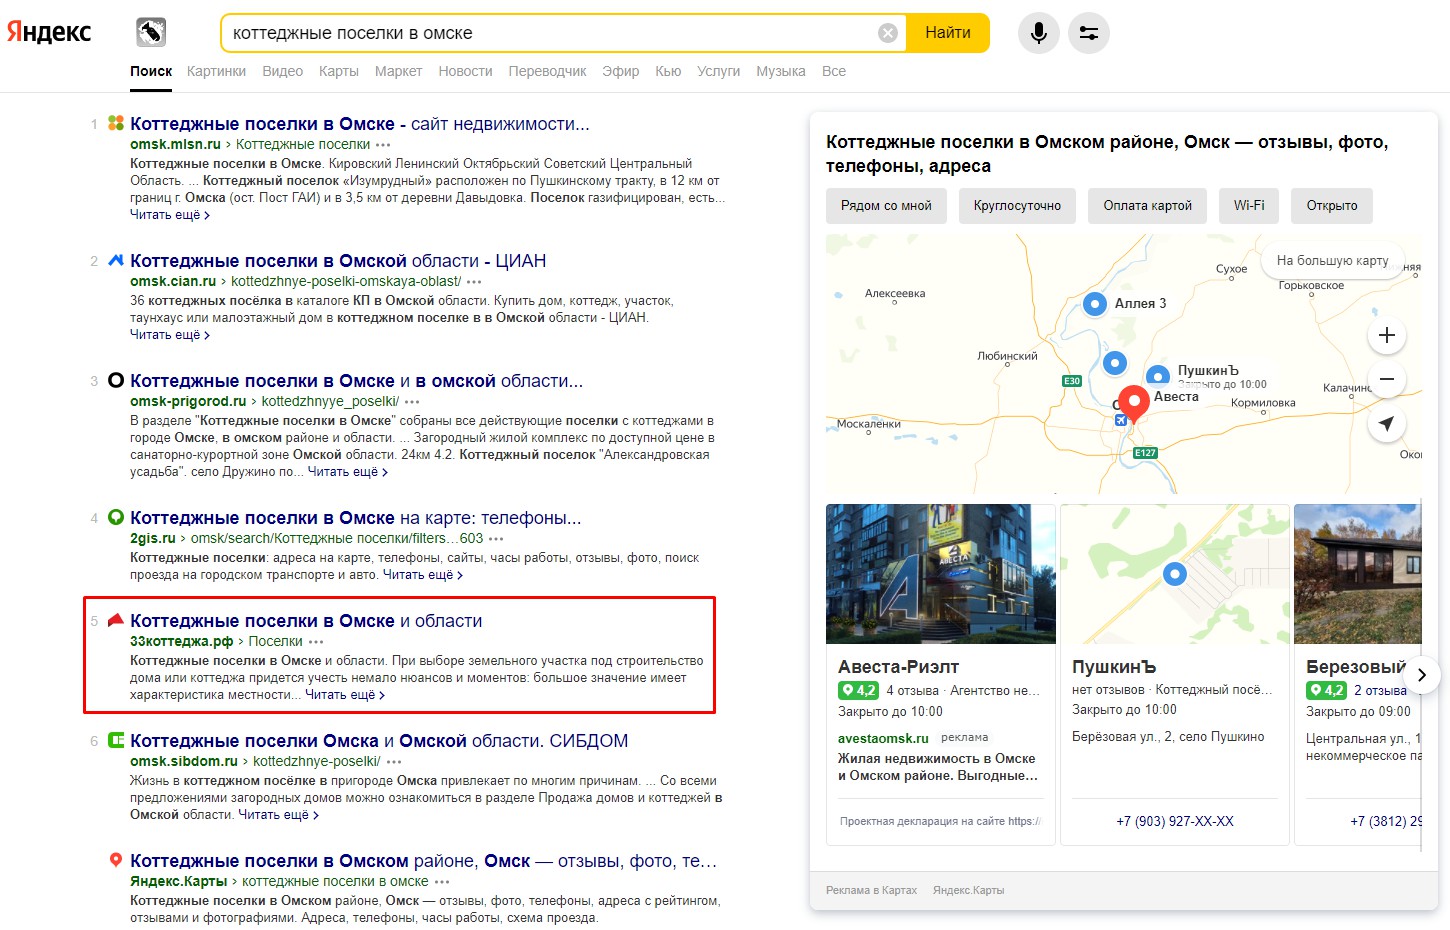Viewport: 1450px width, 930px height.
Task: Open the three-dot menu of omsk.cian.ru result
Action: click(x=475, y=282)
